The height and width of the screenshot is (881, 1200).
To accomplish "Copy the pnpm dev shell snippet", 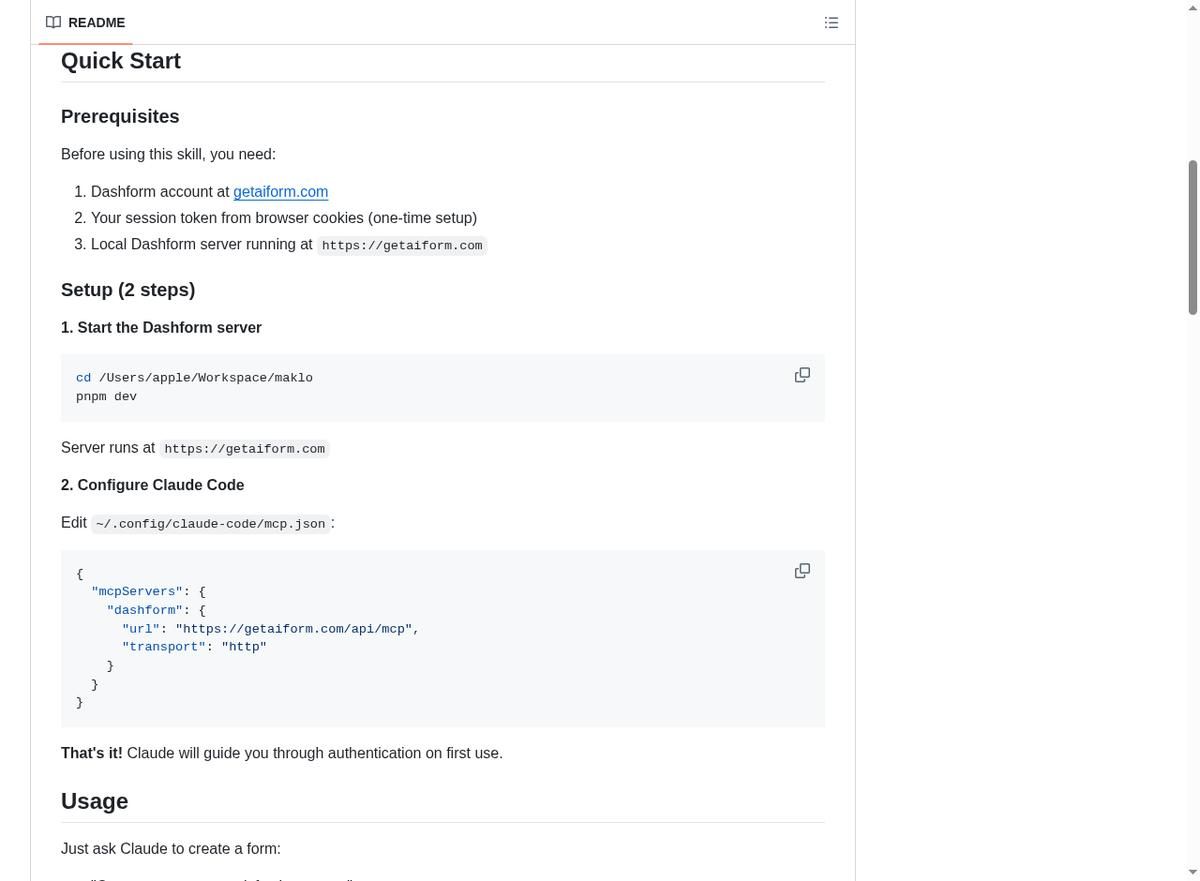I will (x=802, y=375).
